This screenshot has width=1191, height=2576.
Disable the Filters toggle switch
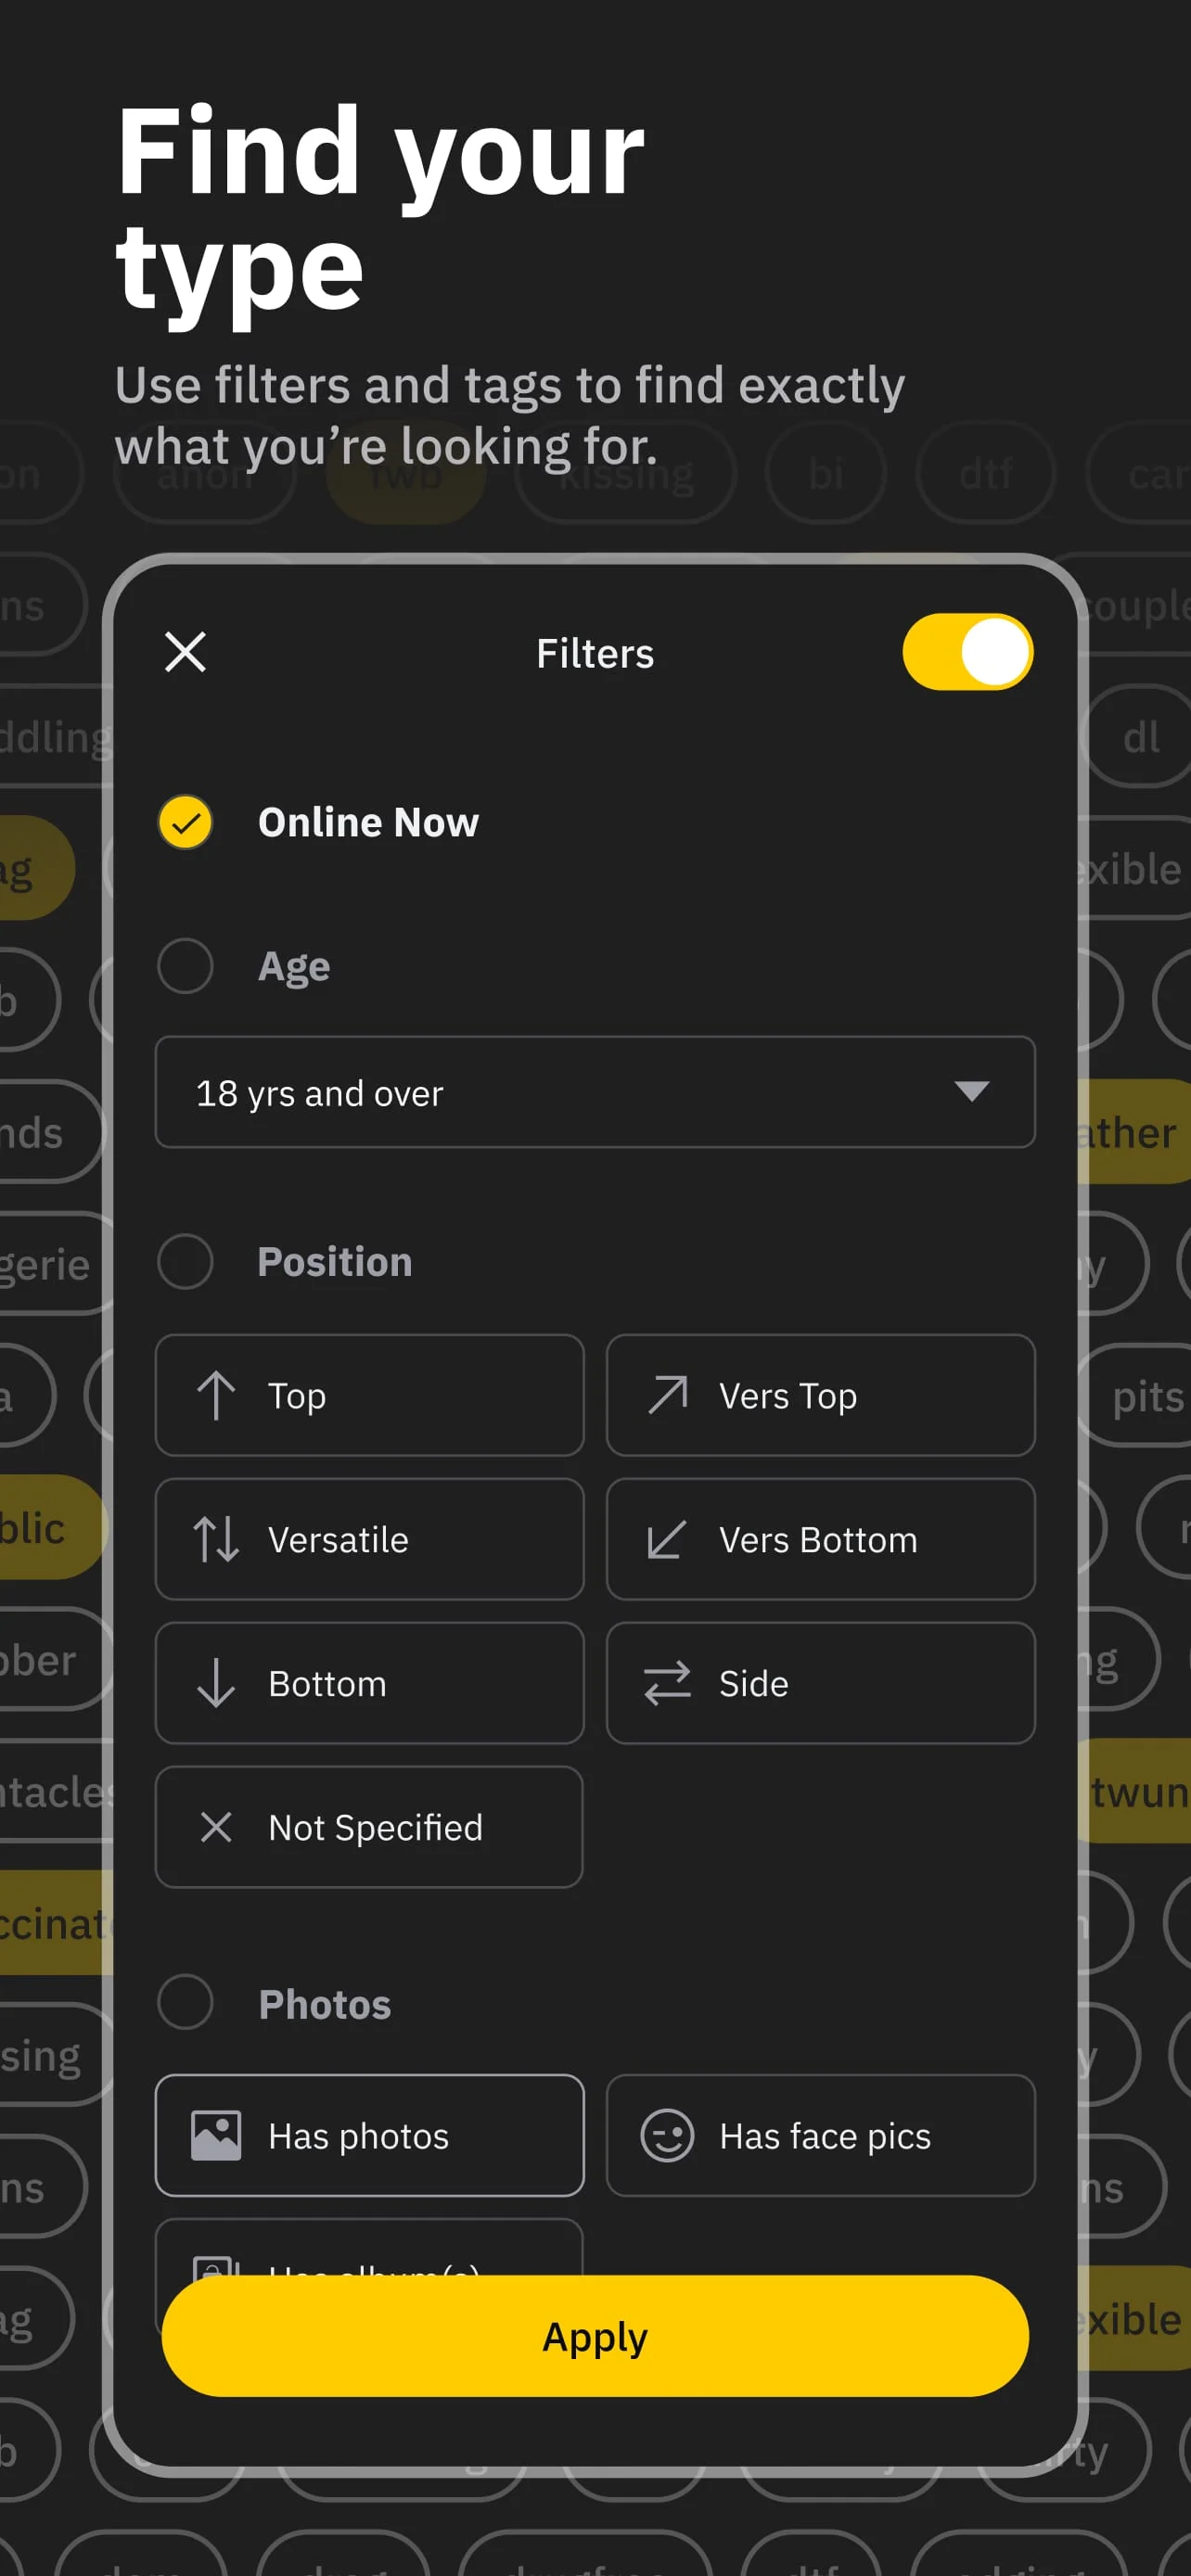[x=966, y=652]
